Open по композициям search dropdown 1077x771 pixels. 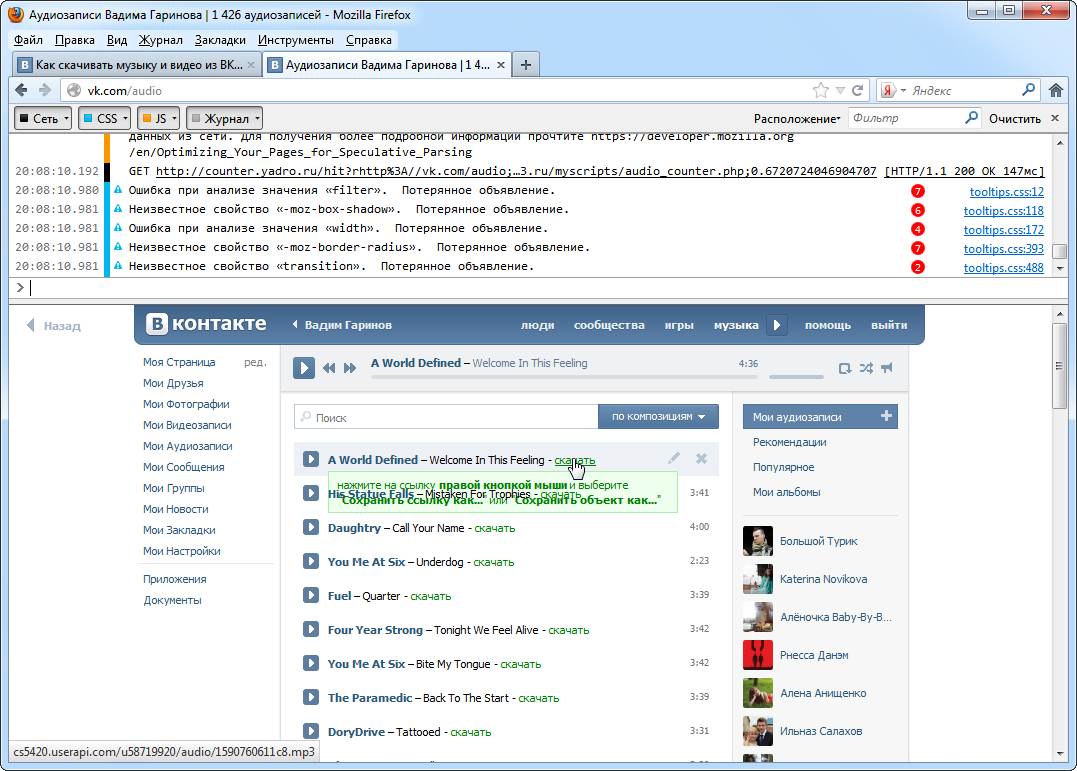[658, 416]
